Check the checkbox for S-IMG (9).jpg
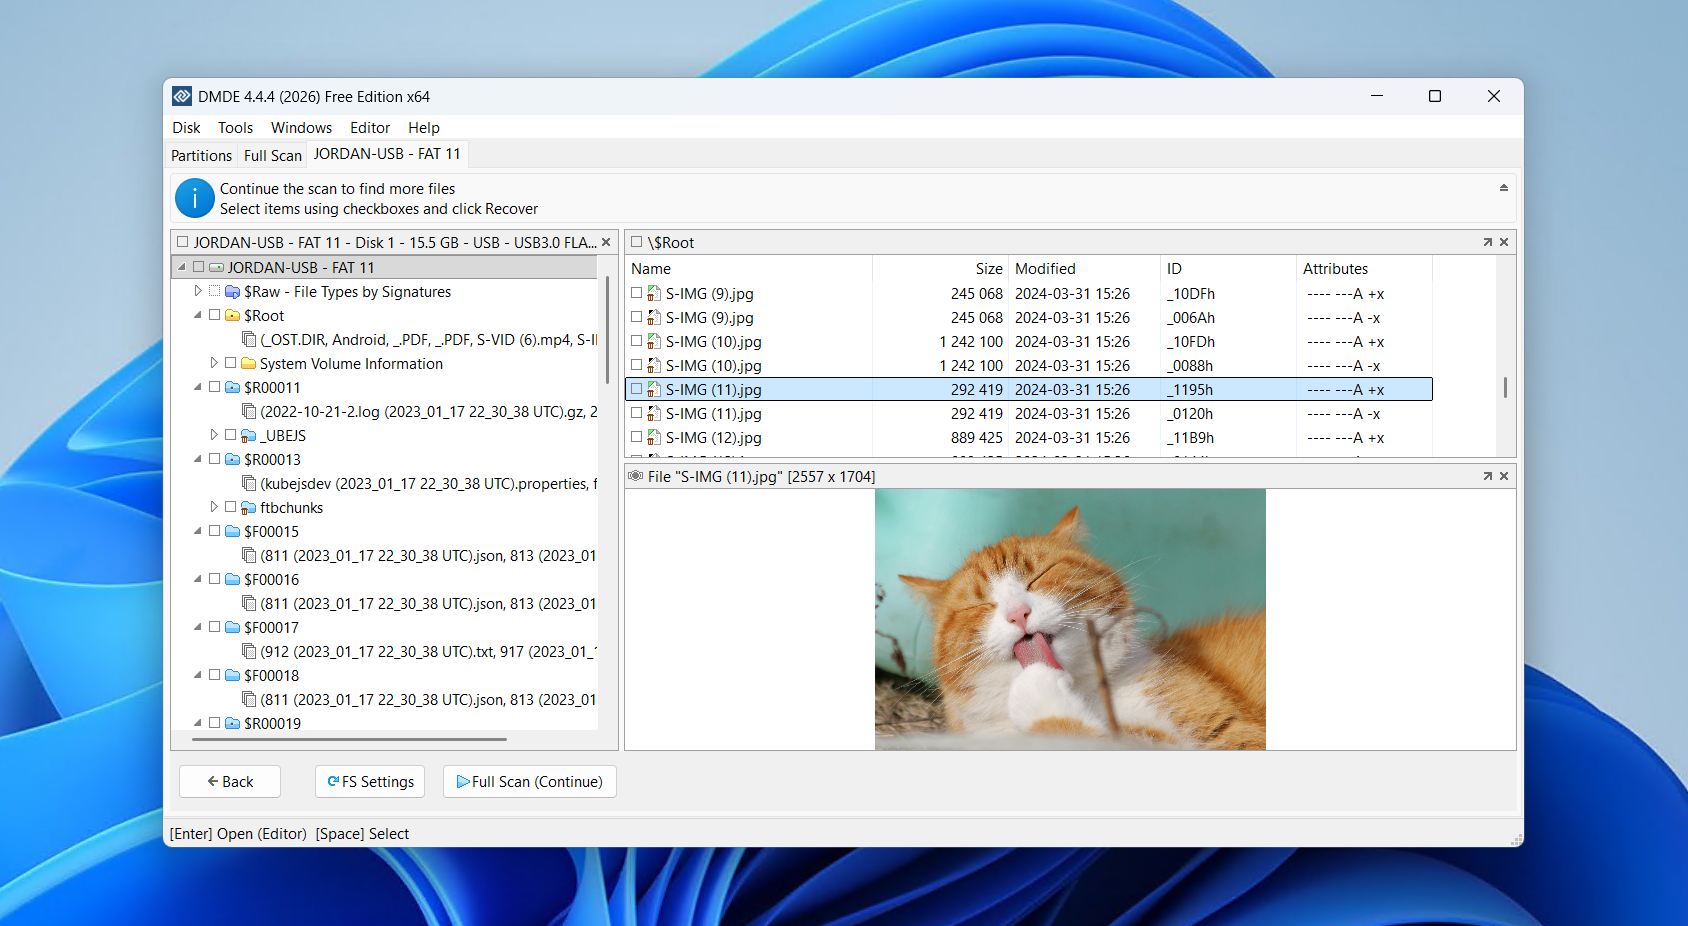This screenshot has width=1688, height=926. [x=637, y=293]
